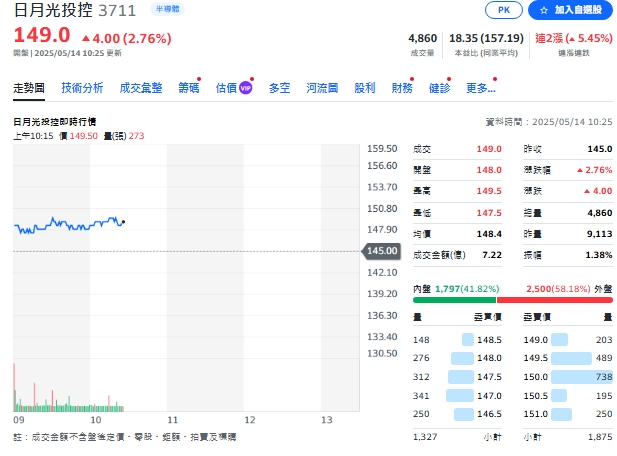Click the 資料時間 2025/05/14 10:25 timestamp
This screenshot has height=456, width=617.
[x=549, y=122]
